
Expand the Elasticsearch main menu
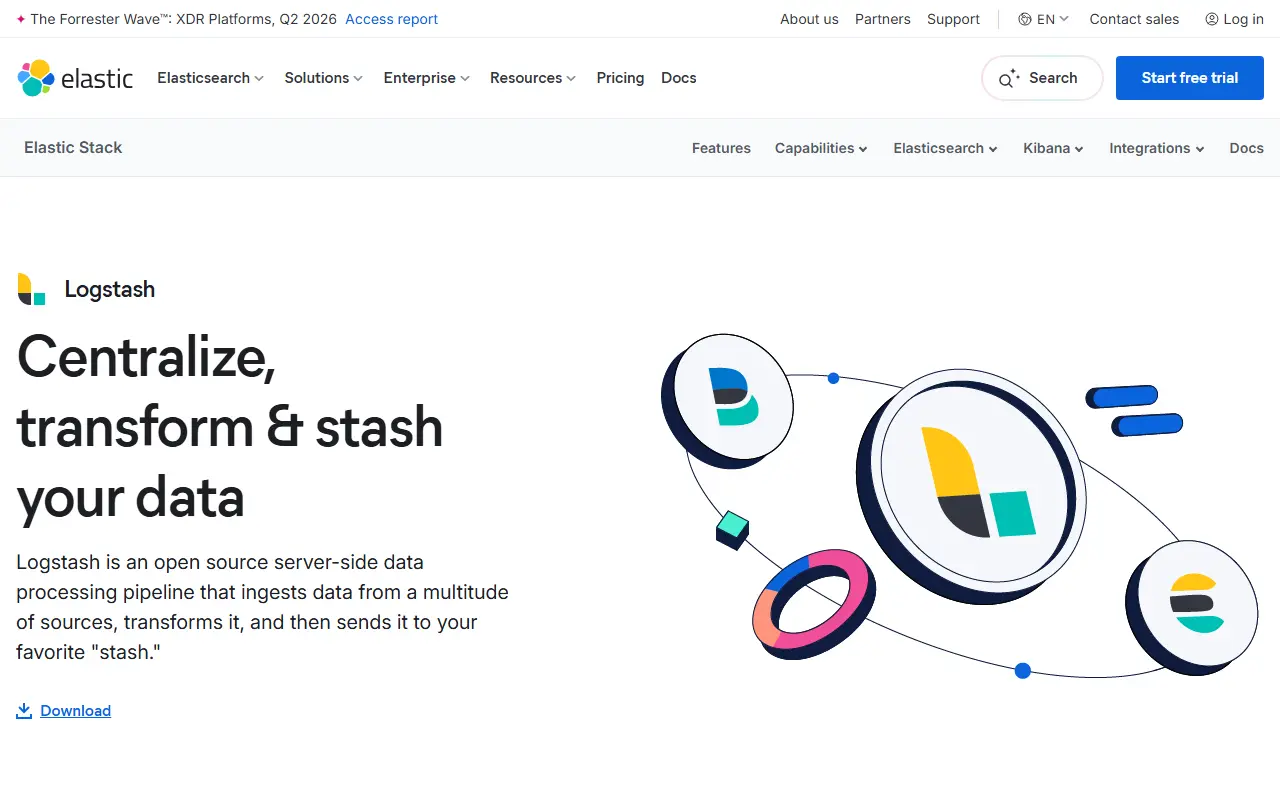210,78
